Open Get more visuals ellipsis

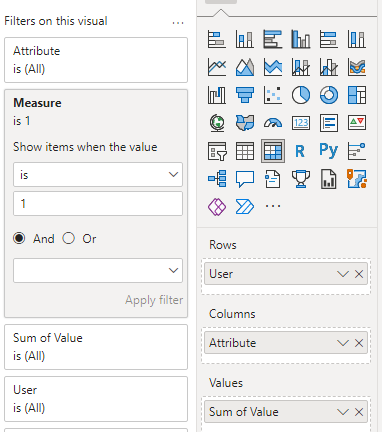coord(273,206)
